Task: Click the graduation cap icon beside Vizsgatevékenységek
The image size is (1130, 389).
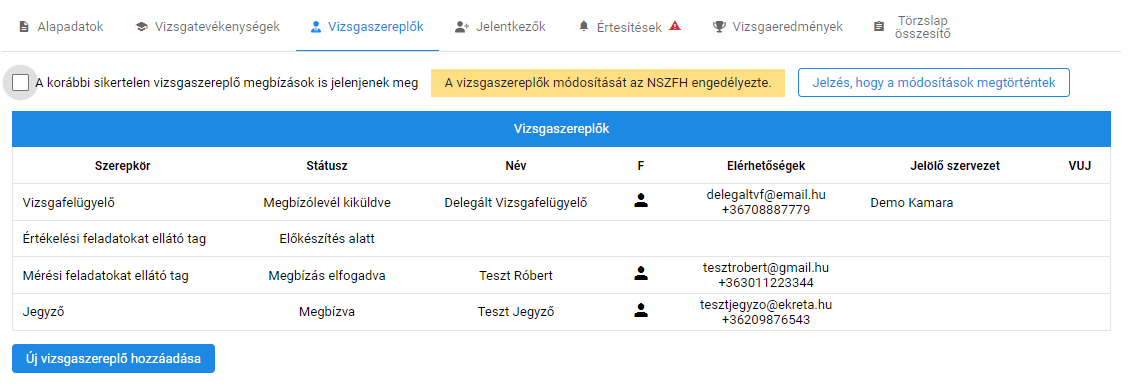Action: pyautogui.click(x=141, y=27)
